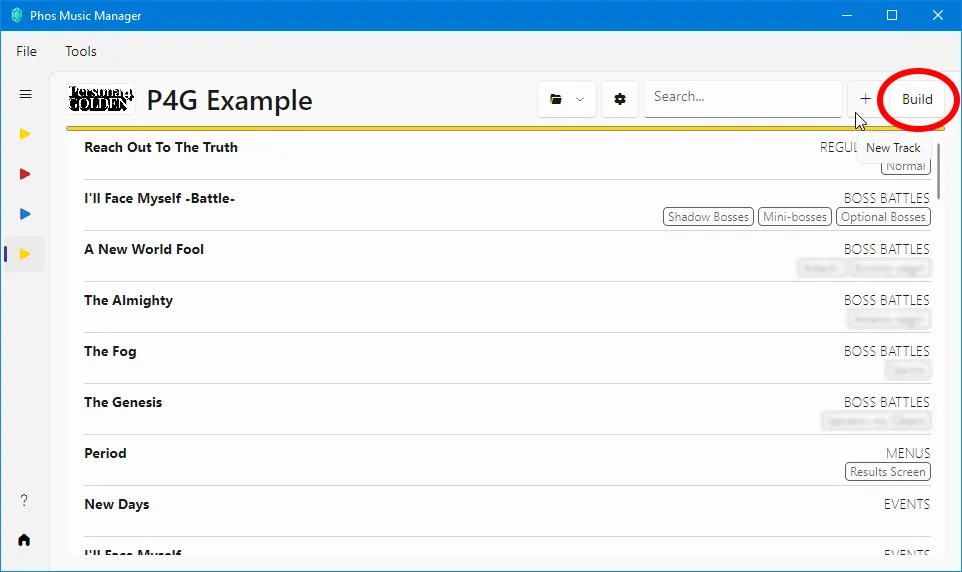Click the Results Screen tag
Screen dimensions: 962x572
pyautogui.click(x=888, y=471)
